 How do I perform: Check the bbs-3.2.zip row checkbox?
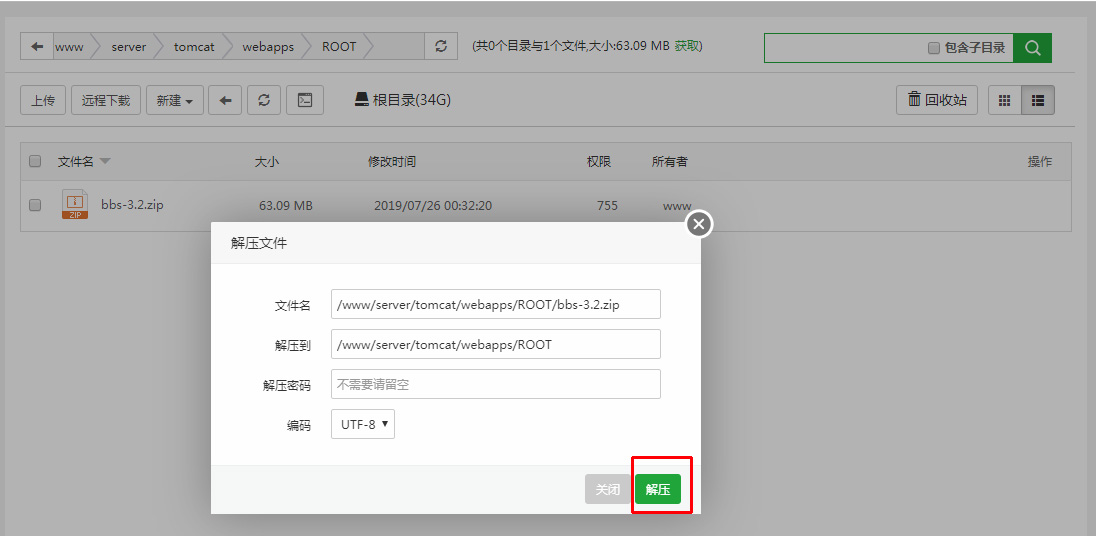point(35,205)
